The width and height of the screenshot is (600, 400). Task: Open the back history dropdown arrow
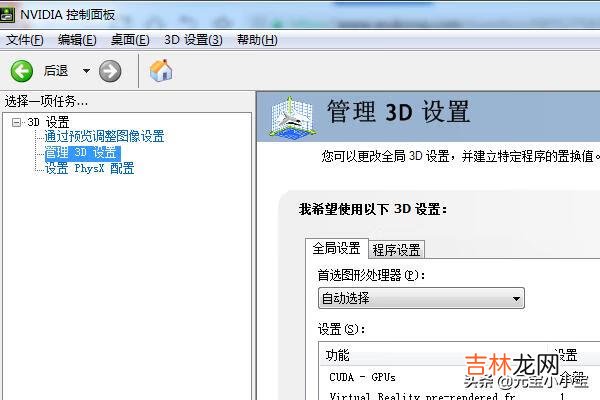(86, 71)
